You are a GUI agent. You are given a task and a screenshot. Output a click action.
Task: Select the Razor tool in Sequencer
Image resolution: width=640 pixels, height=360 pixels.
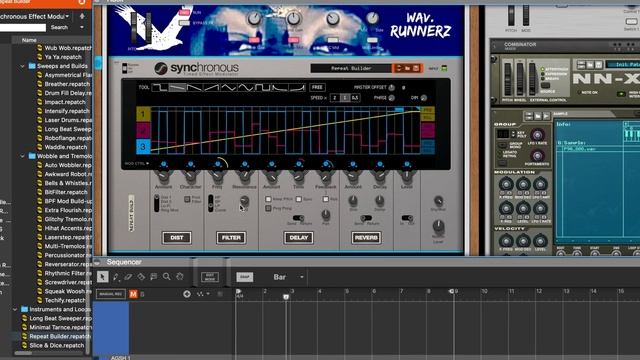(x=141, y=277)
